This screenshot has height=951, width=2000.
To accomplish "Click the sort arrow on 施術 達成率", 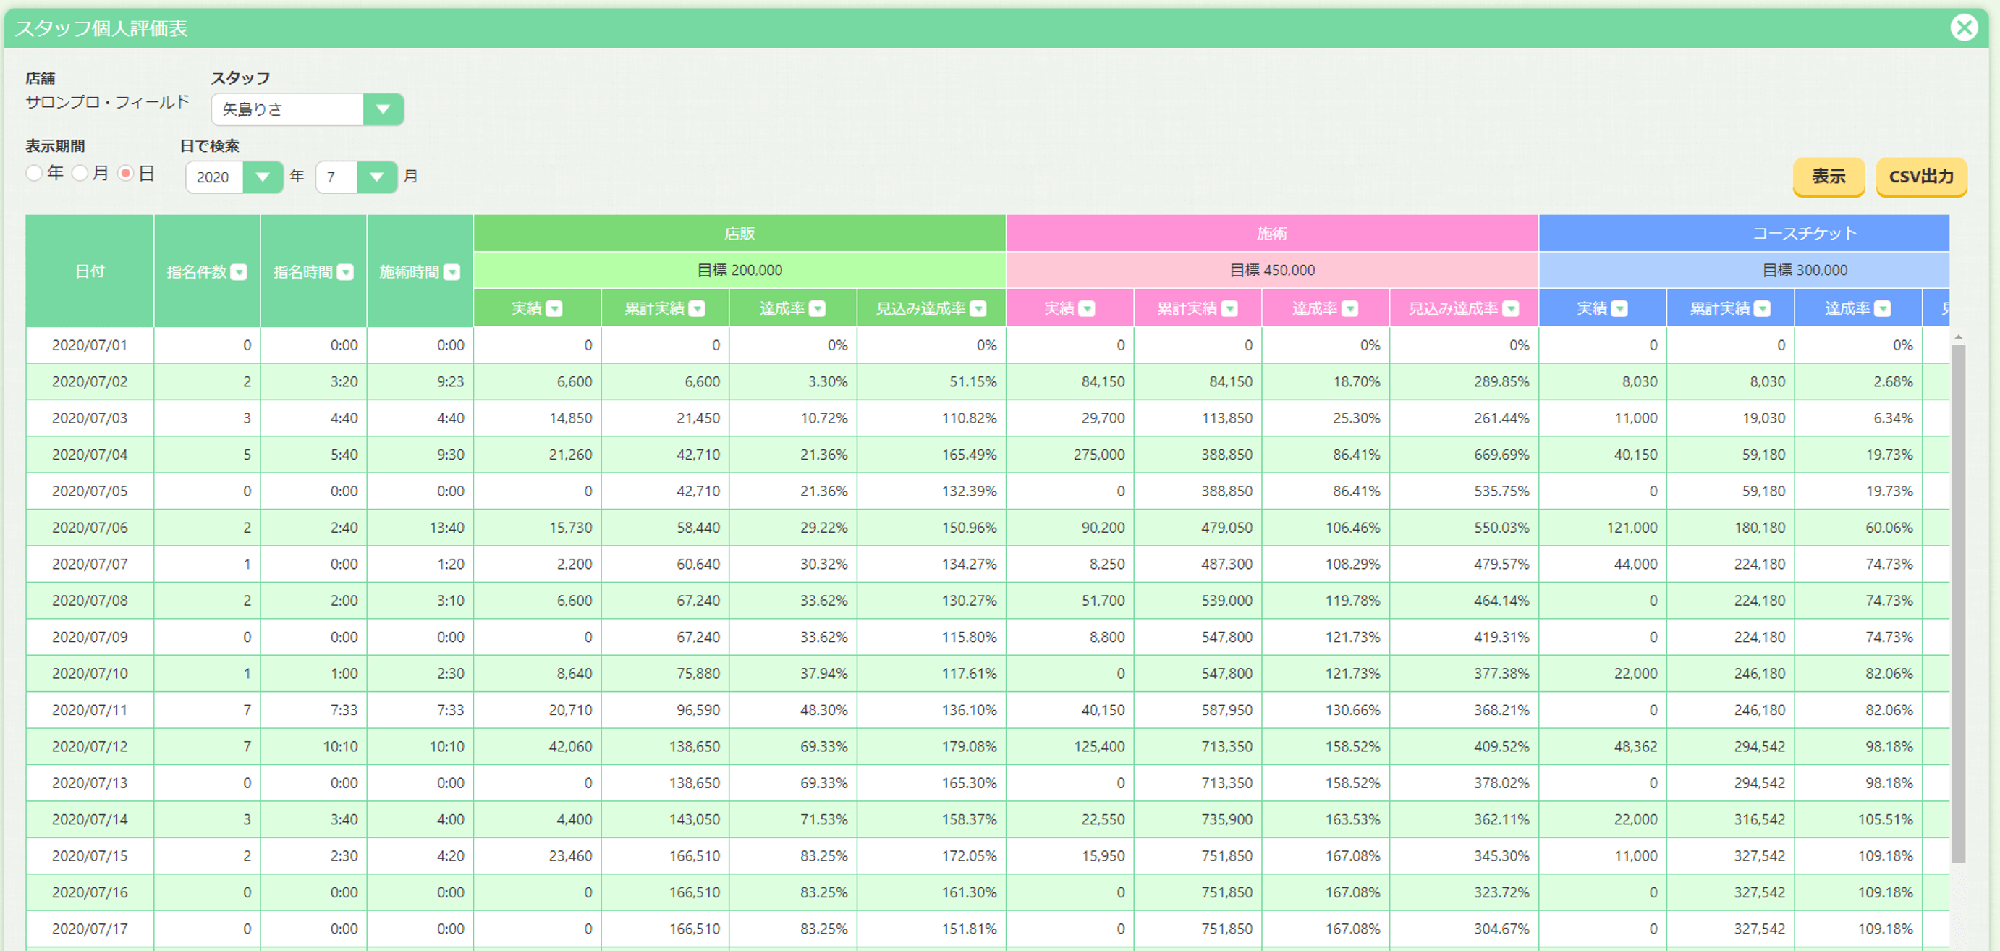I will coord(1351,309).
